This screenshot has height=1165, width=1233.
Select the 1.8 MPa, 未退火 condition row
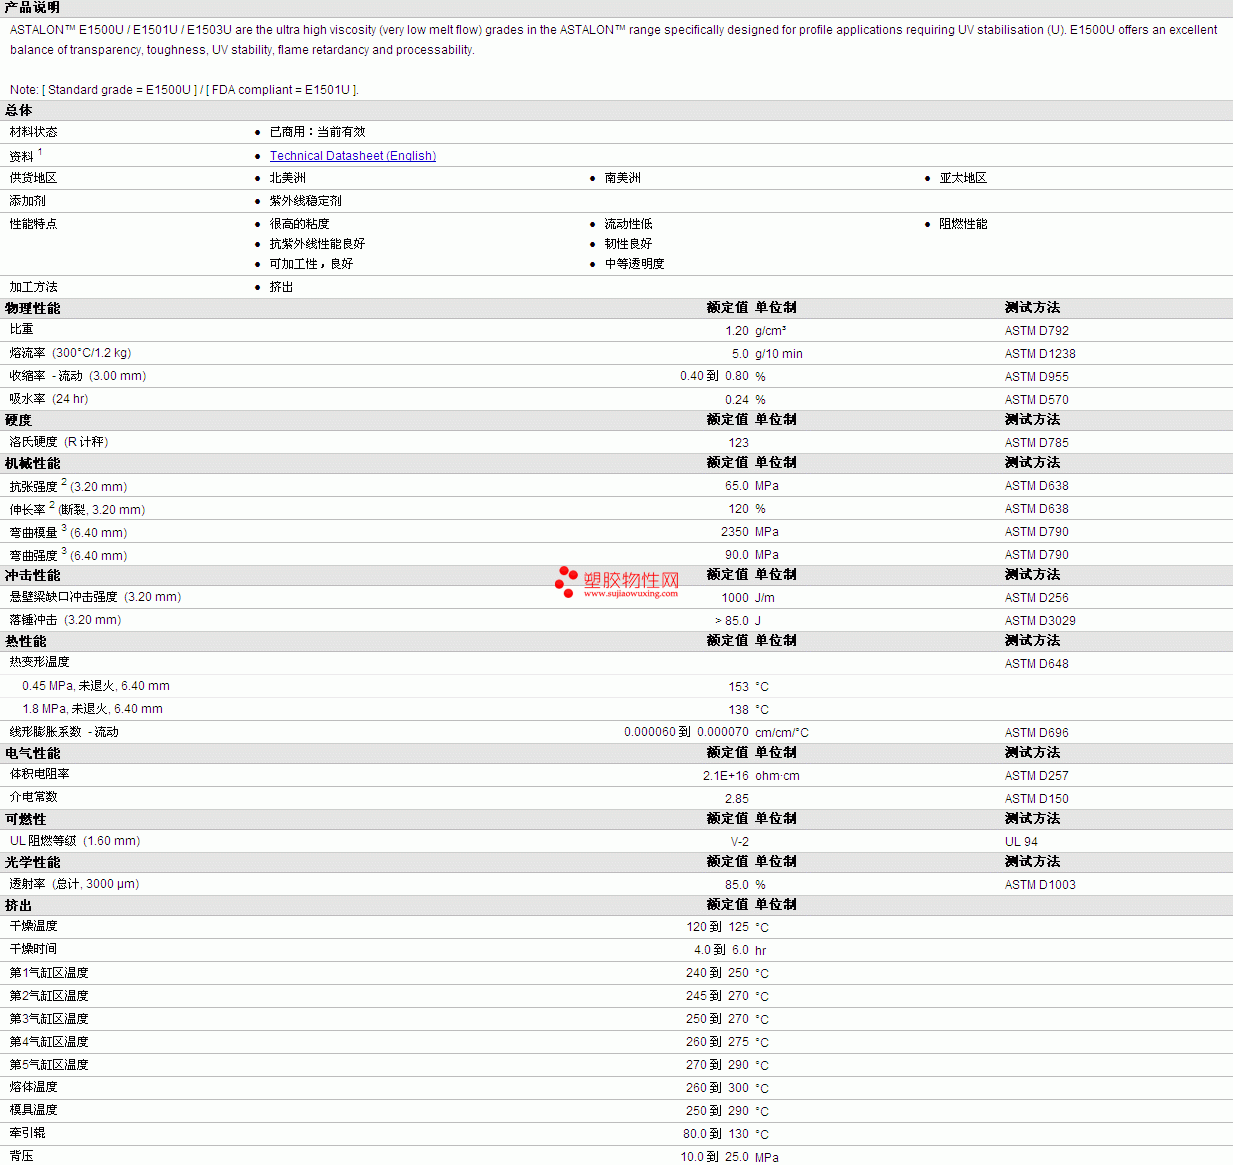(x=93, y=709)
